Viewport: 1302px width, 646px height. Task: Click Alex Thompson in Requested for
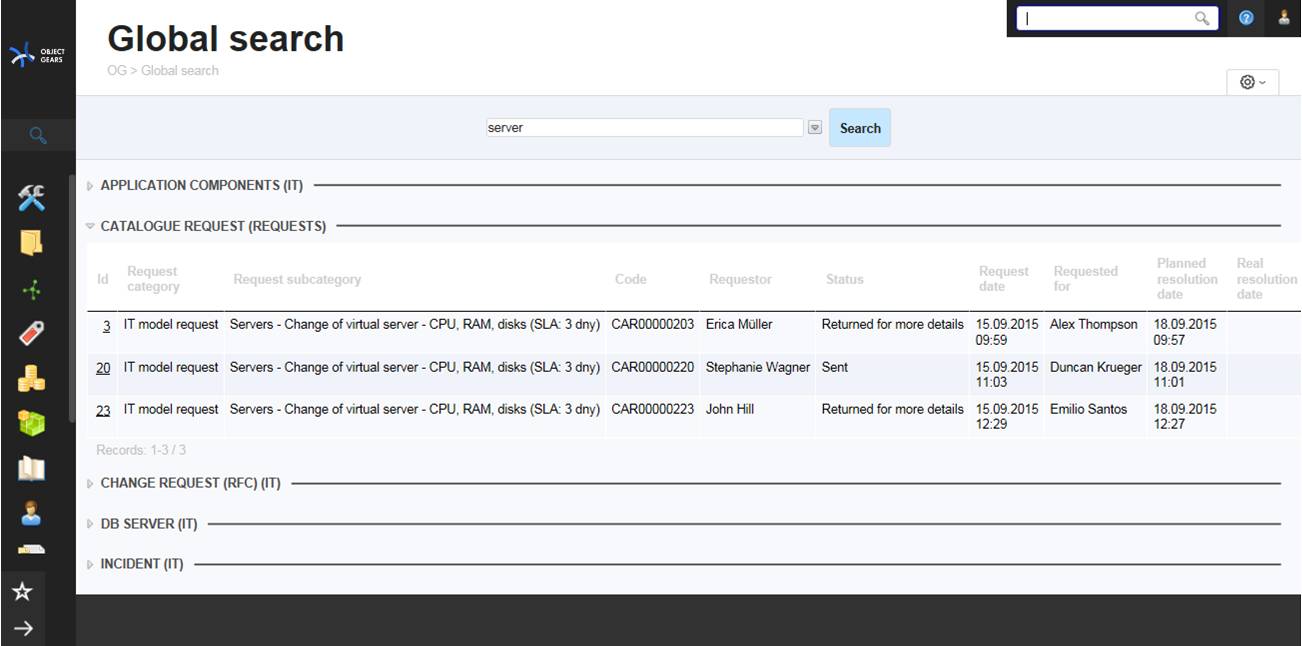(x=1094, y=325)
